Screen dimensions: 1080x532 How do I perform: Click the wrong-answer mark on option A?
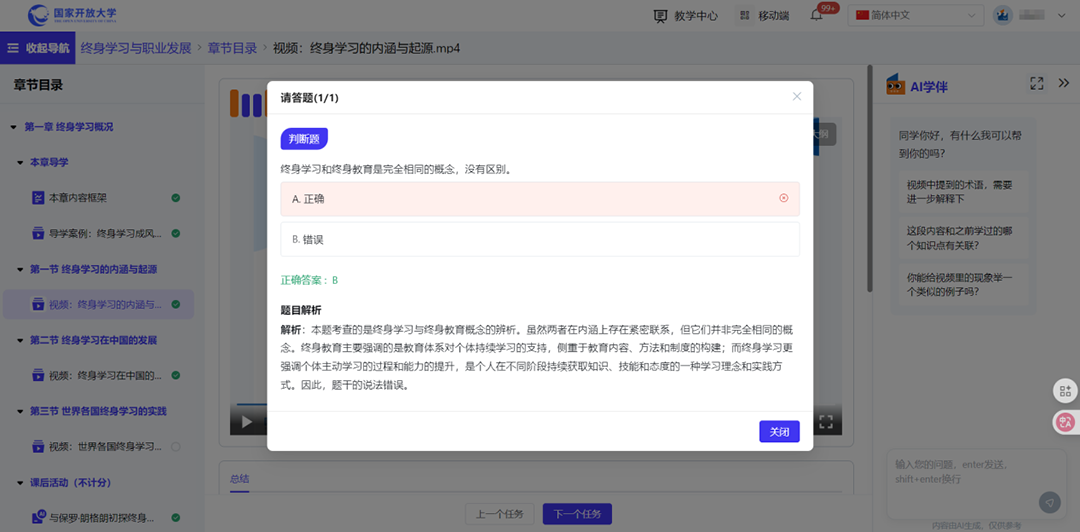[783, 198]
